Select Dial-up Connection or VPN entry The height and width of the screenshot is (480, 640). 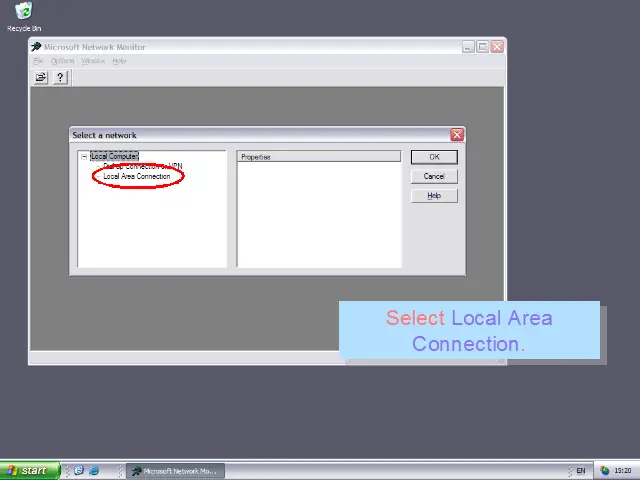pyautogui.click(x=142, y=166)
